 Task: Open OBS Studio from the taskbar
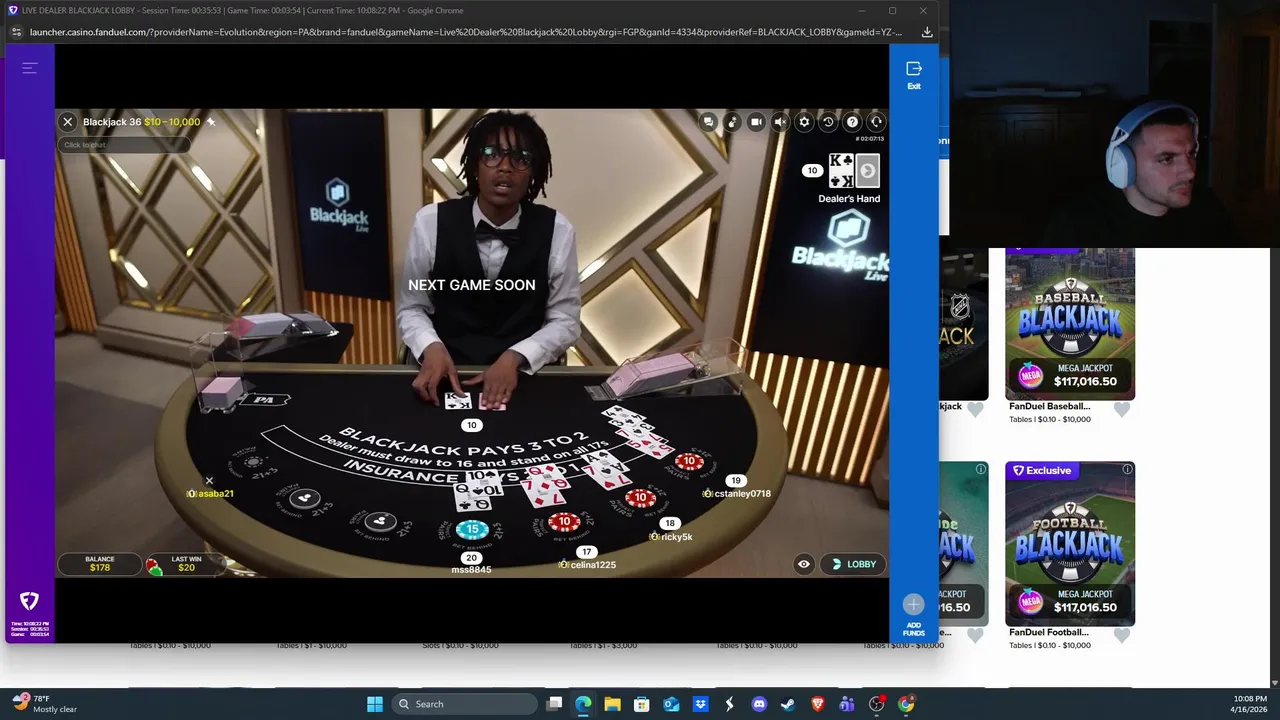pyautogui.click(x=877, y=704)
